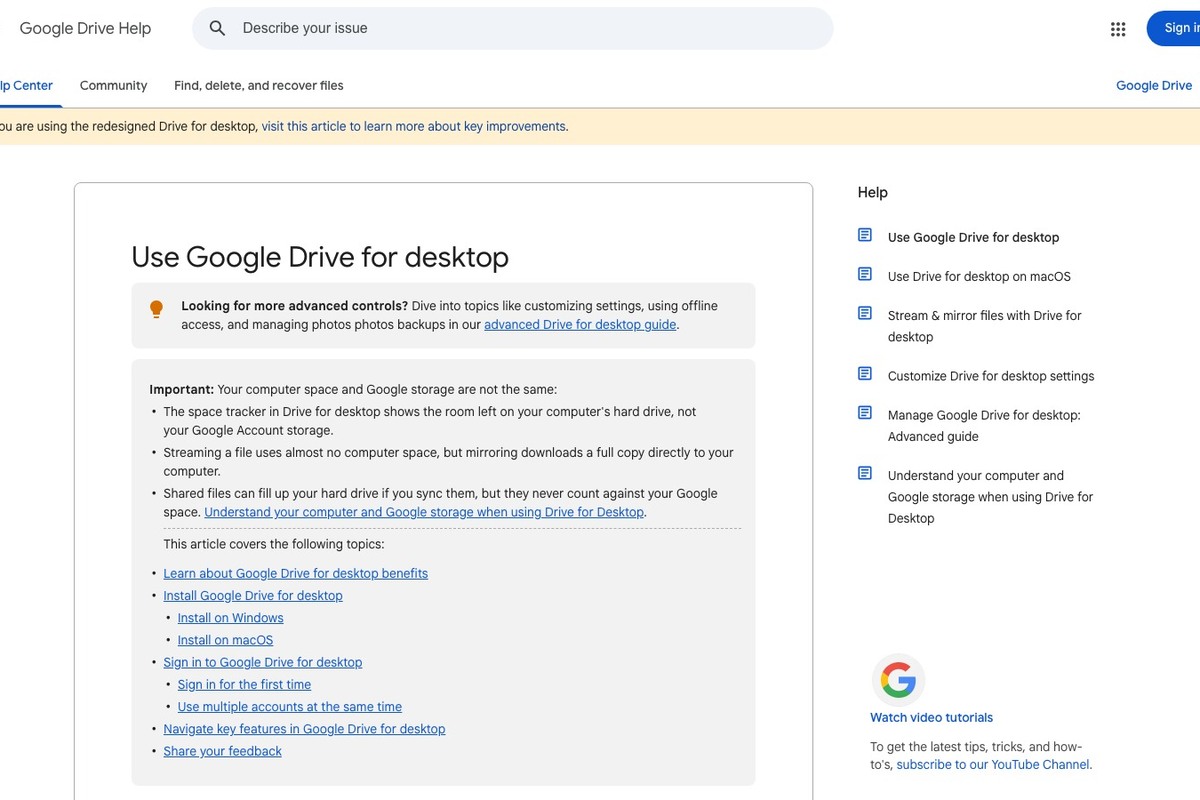Open subscribe to our YouTube Channel link
Image resolution: width=1200 pixels, height=800 pixels.
pyautogui.click(x=993, y=765)
